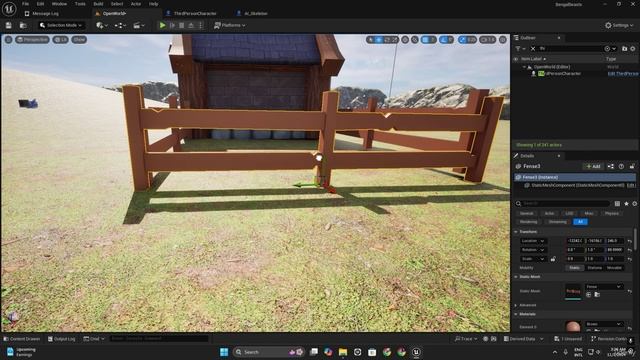Open the Selection Mode dropdown

[61, 25]
